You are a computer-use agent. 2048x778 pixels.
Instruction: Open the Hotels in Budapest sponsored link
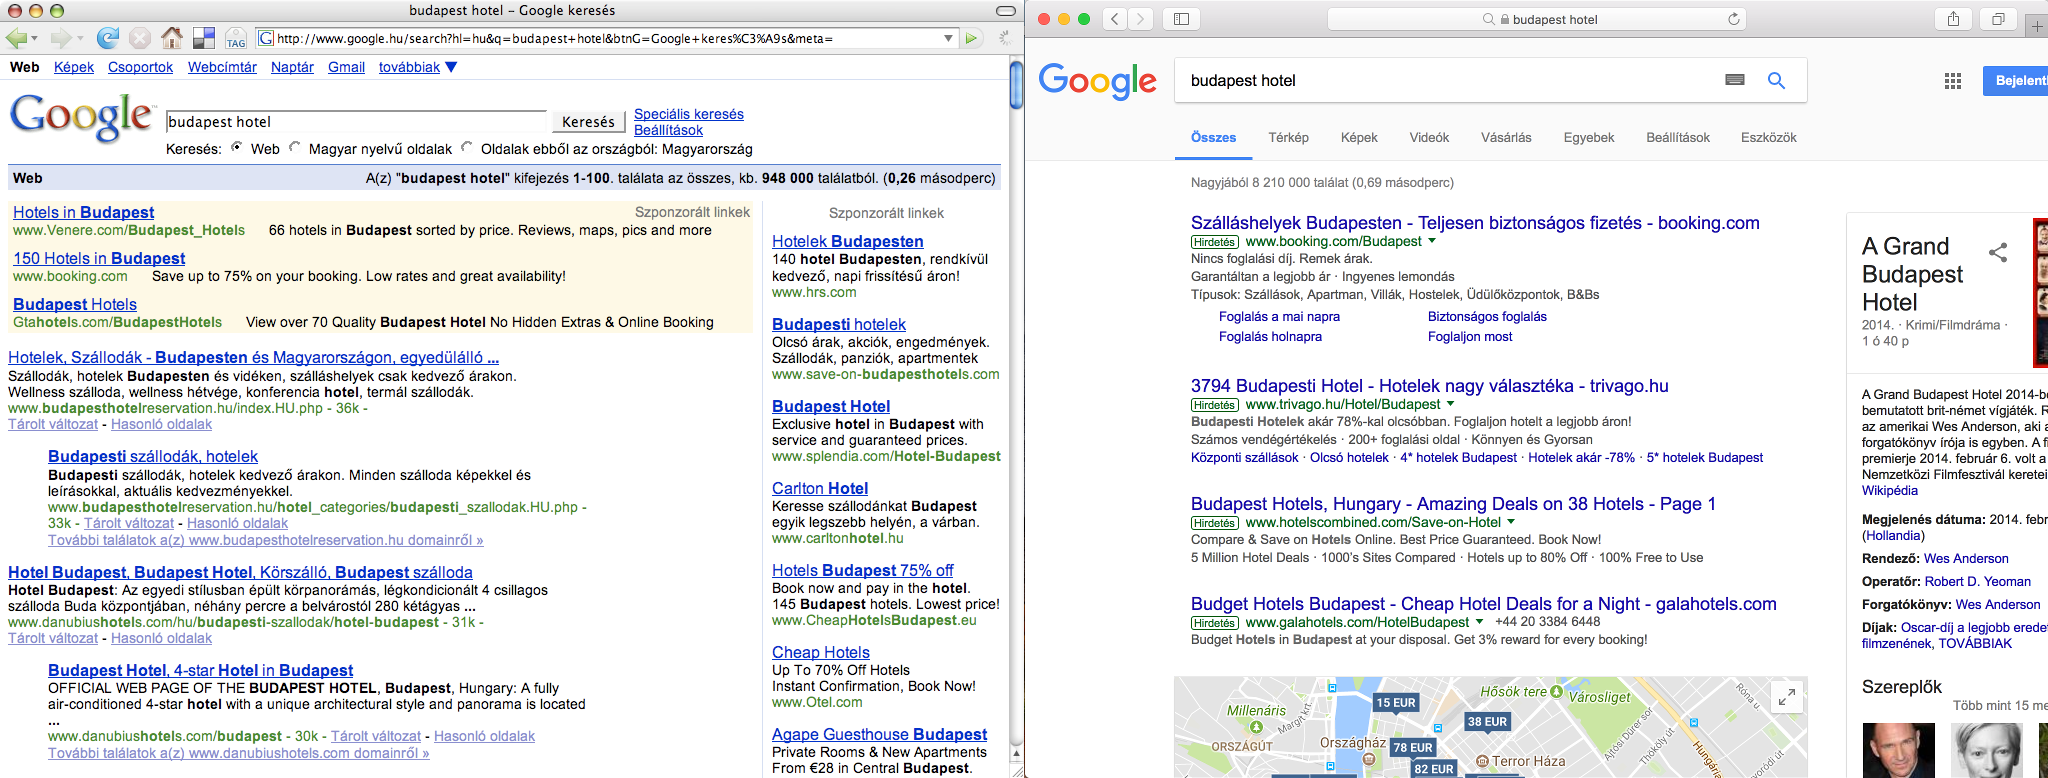click(83, 212)
